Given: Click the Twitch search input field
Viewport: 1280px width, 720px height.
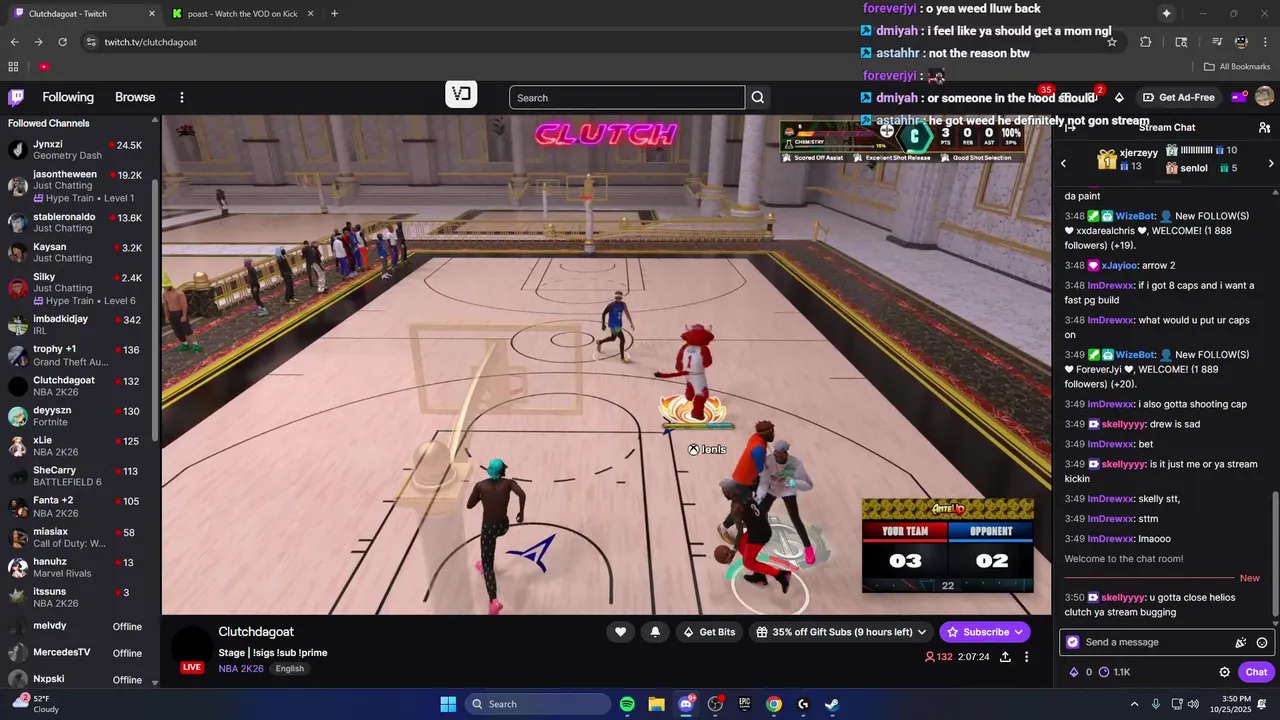Looking at the screenshot, I should point(627,97).
